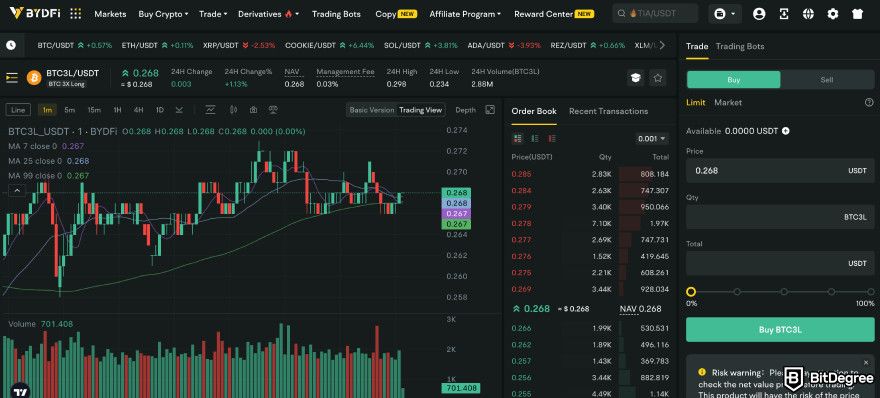Viewport: 880px width, 398px height.
Task: Open the apps grid menu beside BYDFi logo
Action: click(x=75, y=14)
